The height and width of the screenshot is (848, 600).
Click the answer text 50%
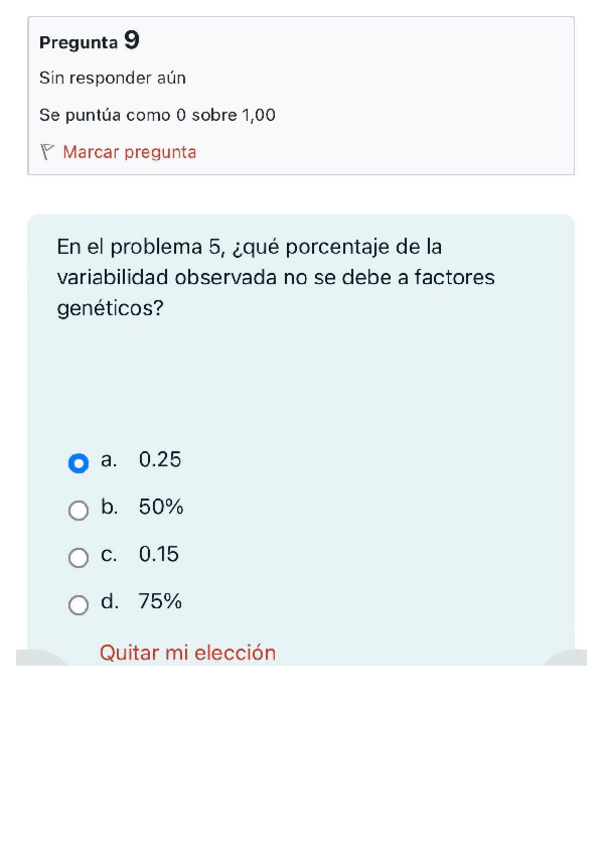161,508
